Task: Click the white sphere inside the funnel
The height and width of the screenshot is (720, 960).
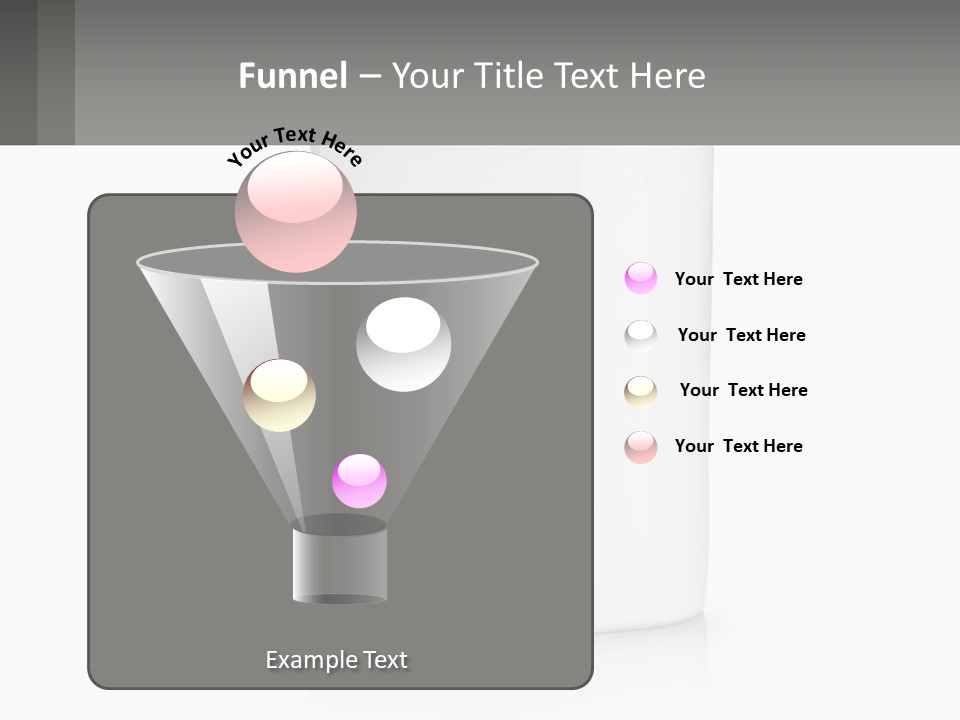Action: pyautogui.click(x=403, y=344)
